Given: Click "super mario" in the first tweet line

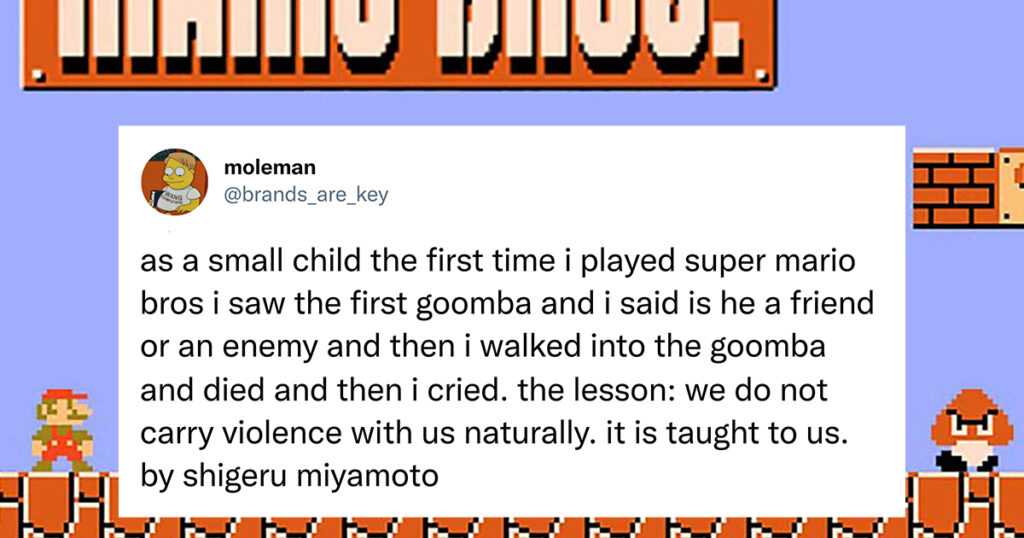Looking at the screenshot, I should (770, 262).
